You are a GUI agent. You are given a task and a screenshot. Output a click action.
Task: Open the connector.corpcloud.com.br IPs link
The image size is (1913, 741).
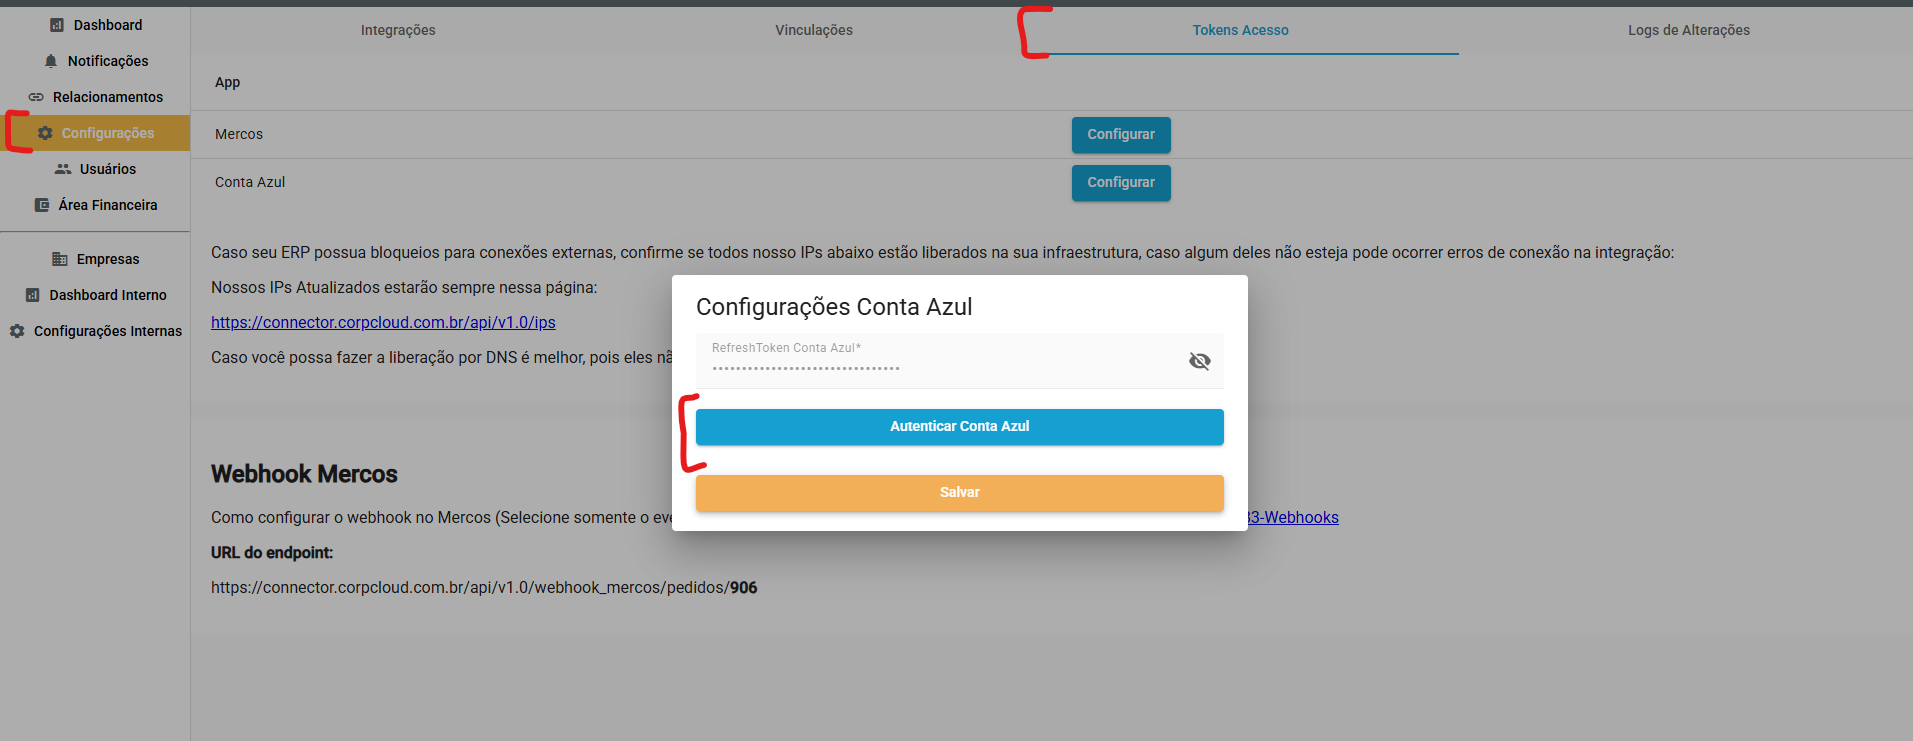tap(383, 322)
